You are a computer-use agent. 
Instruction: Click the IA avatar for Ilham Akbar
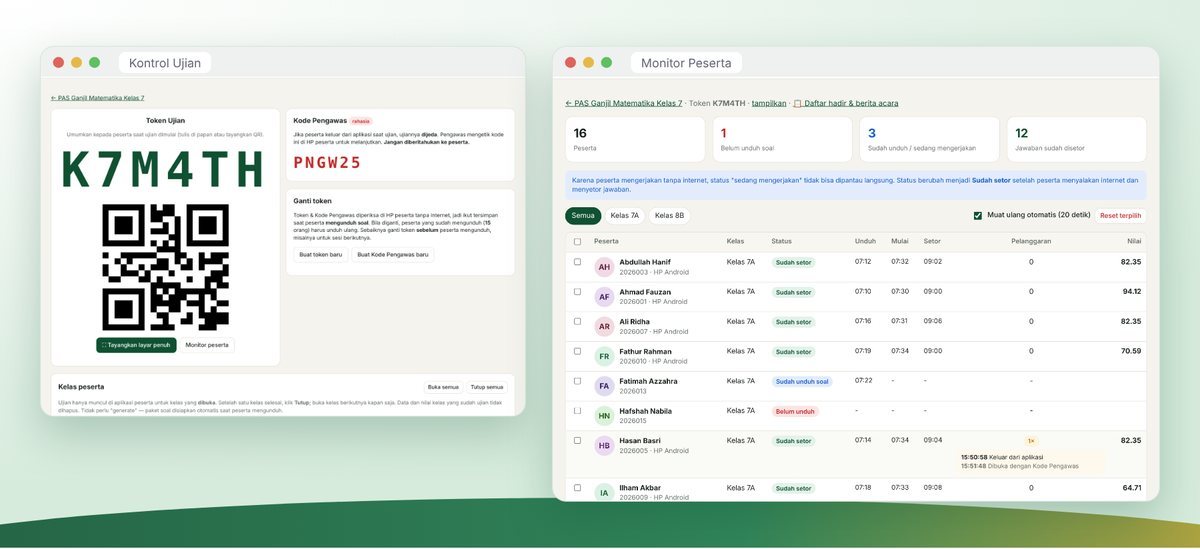(x=604, y=493)
